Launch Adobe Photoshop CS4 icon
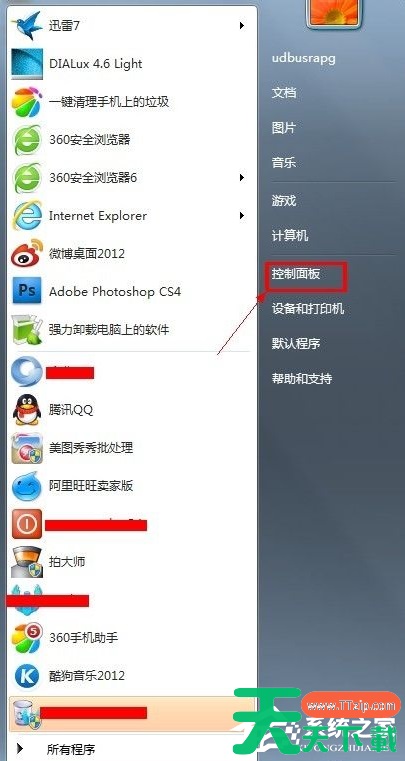 27,291
